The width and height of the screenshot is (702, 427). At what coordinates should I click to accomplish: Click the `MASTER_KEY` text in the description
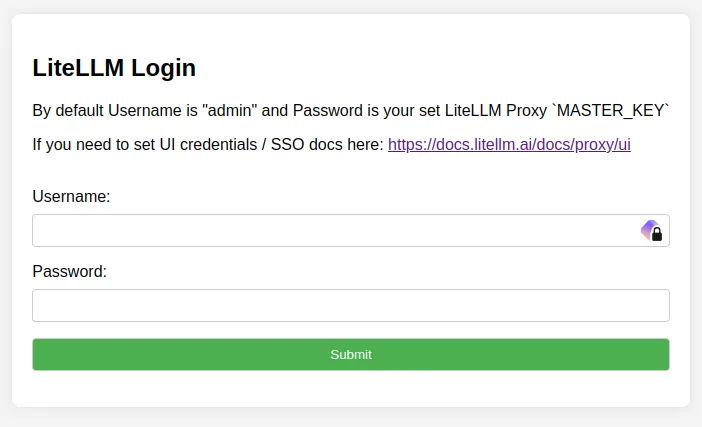[611, 110]
